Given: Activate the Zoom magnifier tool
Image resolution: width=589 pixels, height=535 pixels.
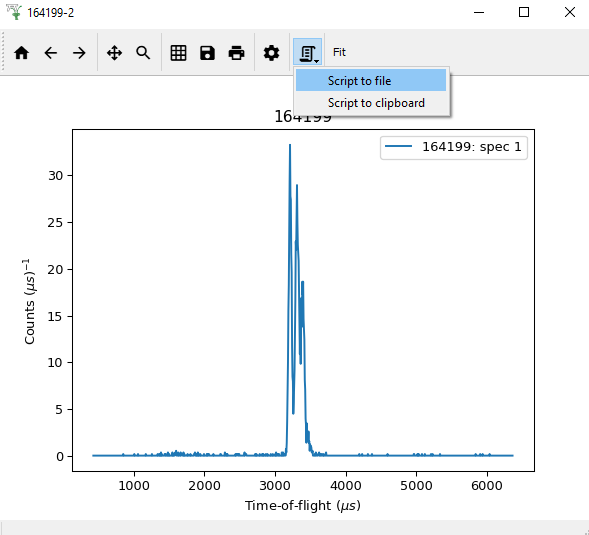Looking at the screenshot, I should [x=143, y=53].
